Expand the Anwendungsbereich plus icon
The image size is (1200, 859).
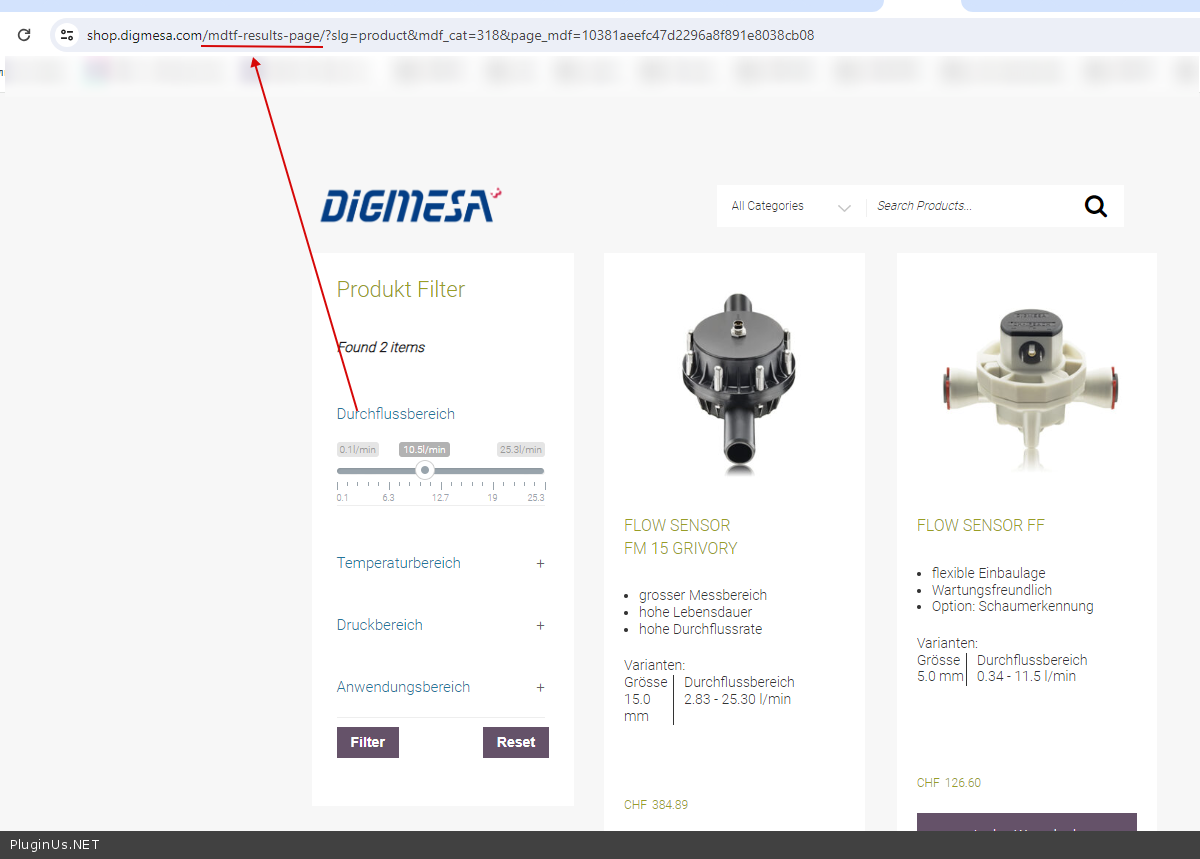point(540,688)
